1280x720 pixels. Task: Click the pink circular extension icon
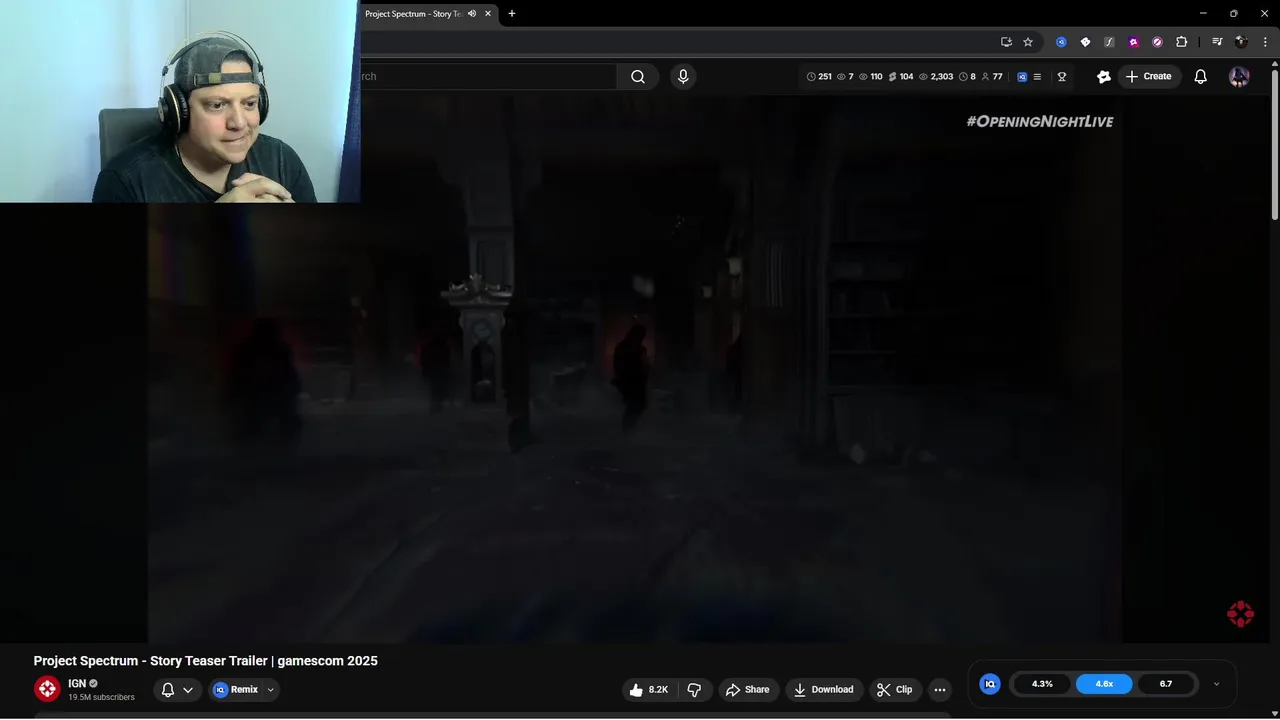tap(1157, 42)
